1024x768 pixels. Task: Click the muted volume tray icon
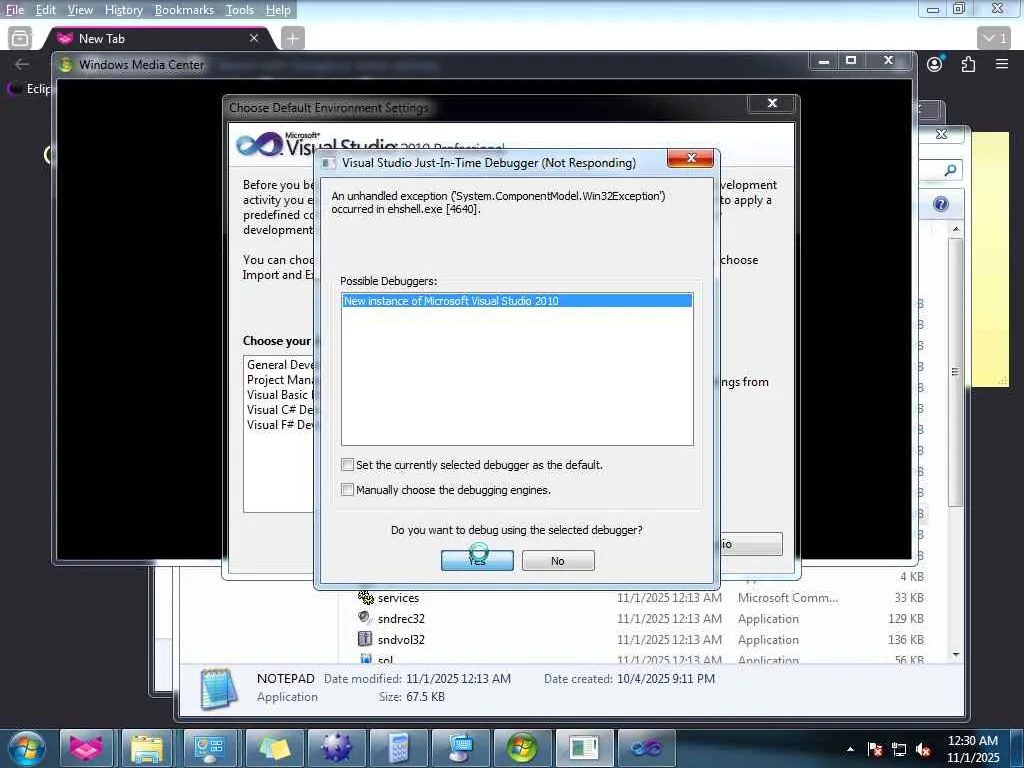click(923, 749)
